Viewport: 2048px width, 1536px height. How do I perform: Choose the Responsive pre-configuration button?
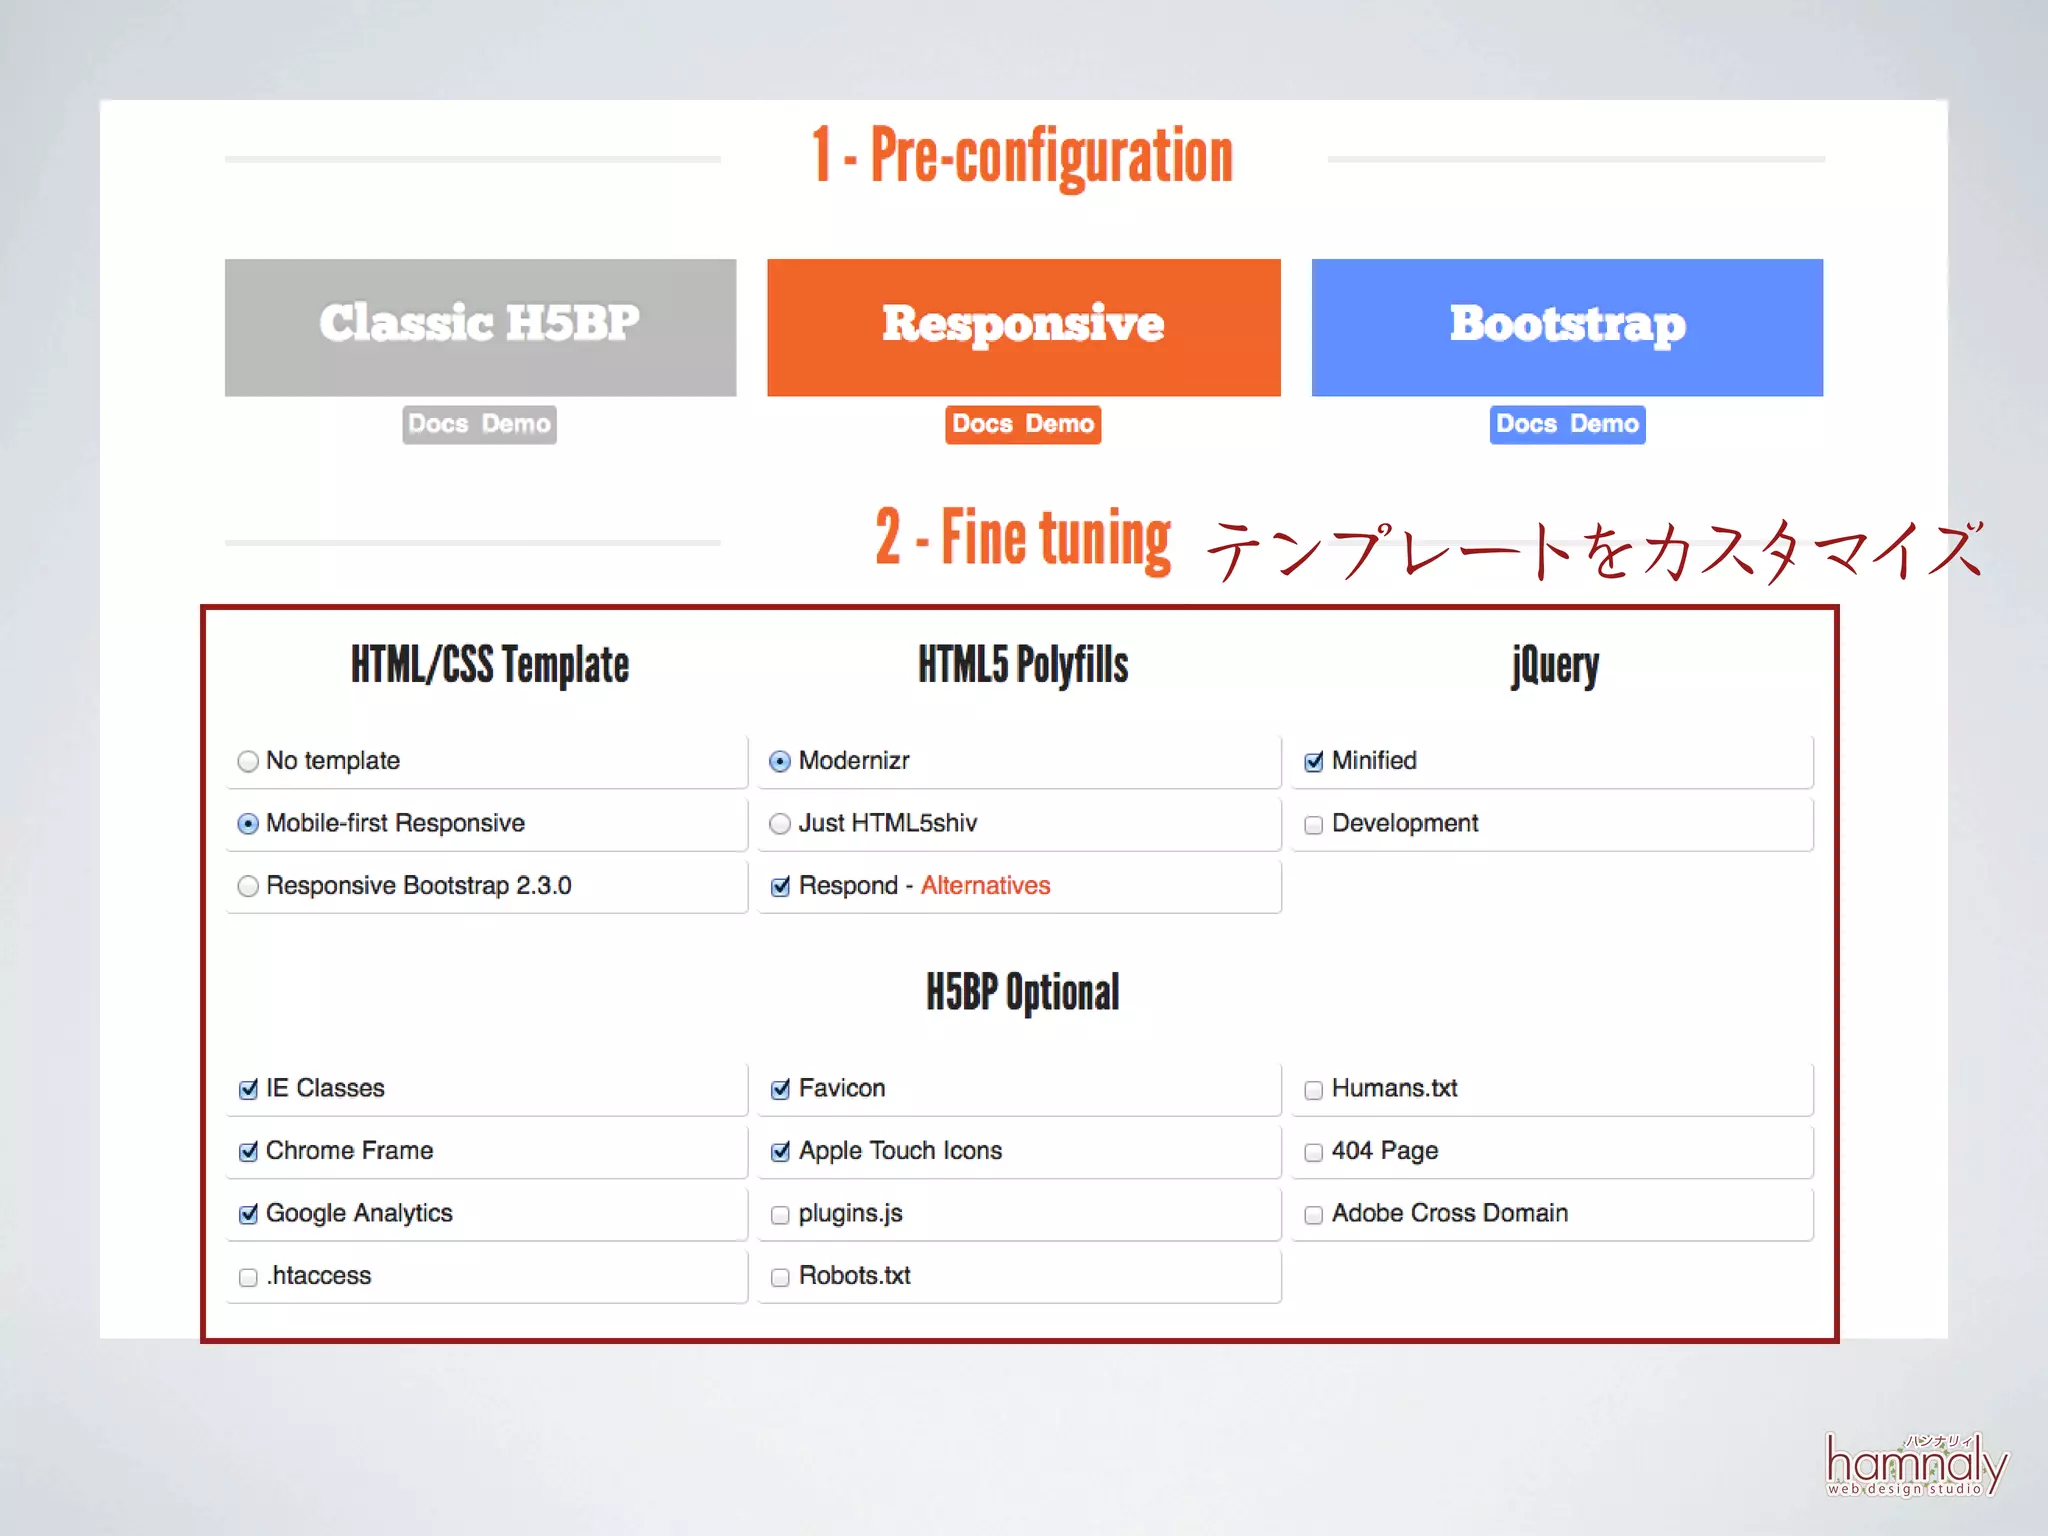point(1023,327)
